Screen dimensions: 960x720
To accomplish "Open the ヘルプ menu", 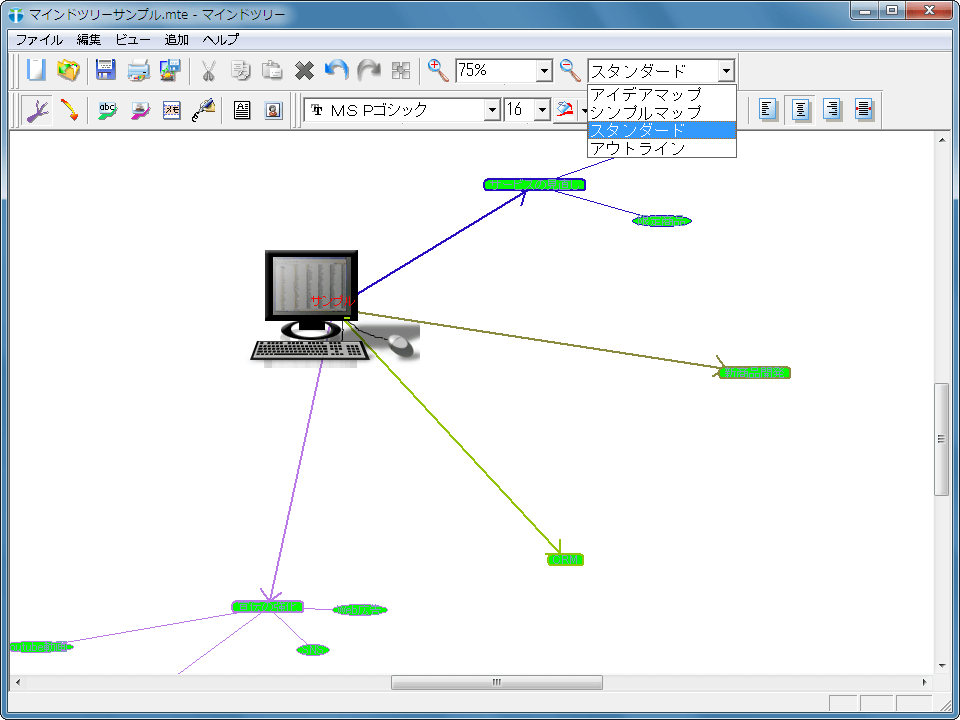I will 220,40.
